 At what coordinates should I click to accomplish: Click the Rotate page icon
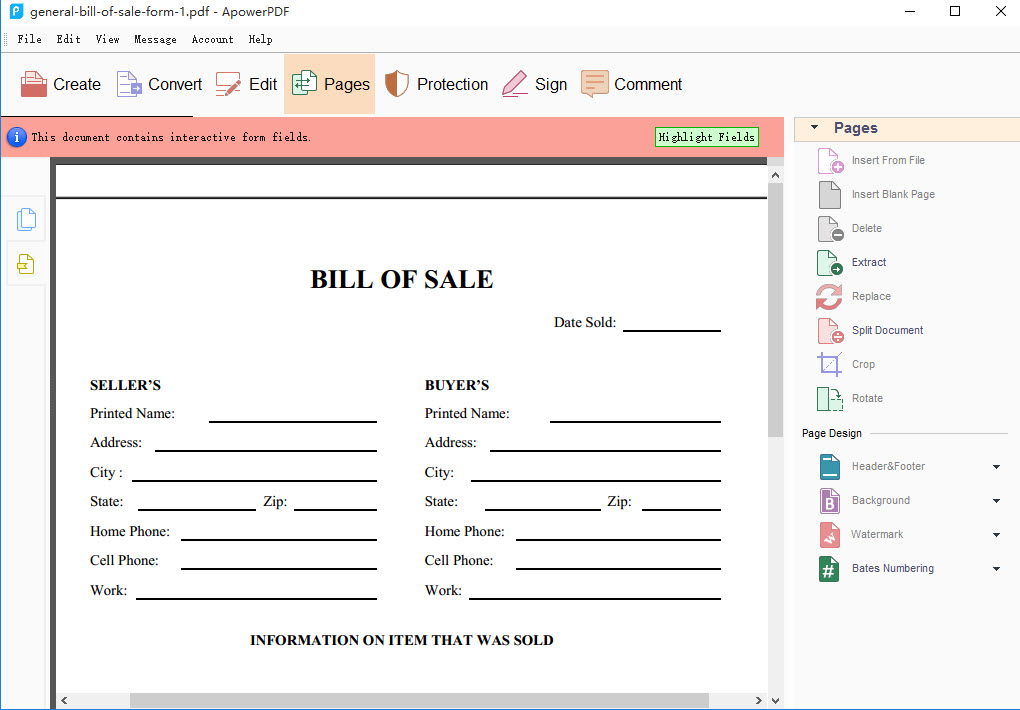coord(829,398)
